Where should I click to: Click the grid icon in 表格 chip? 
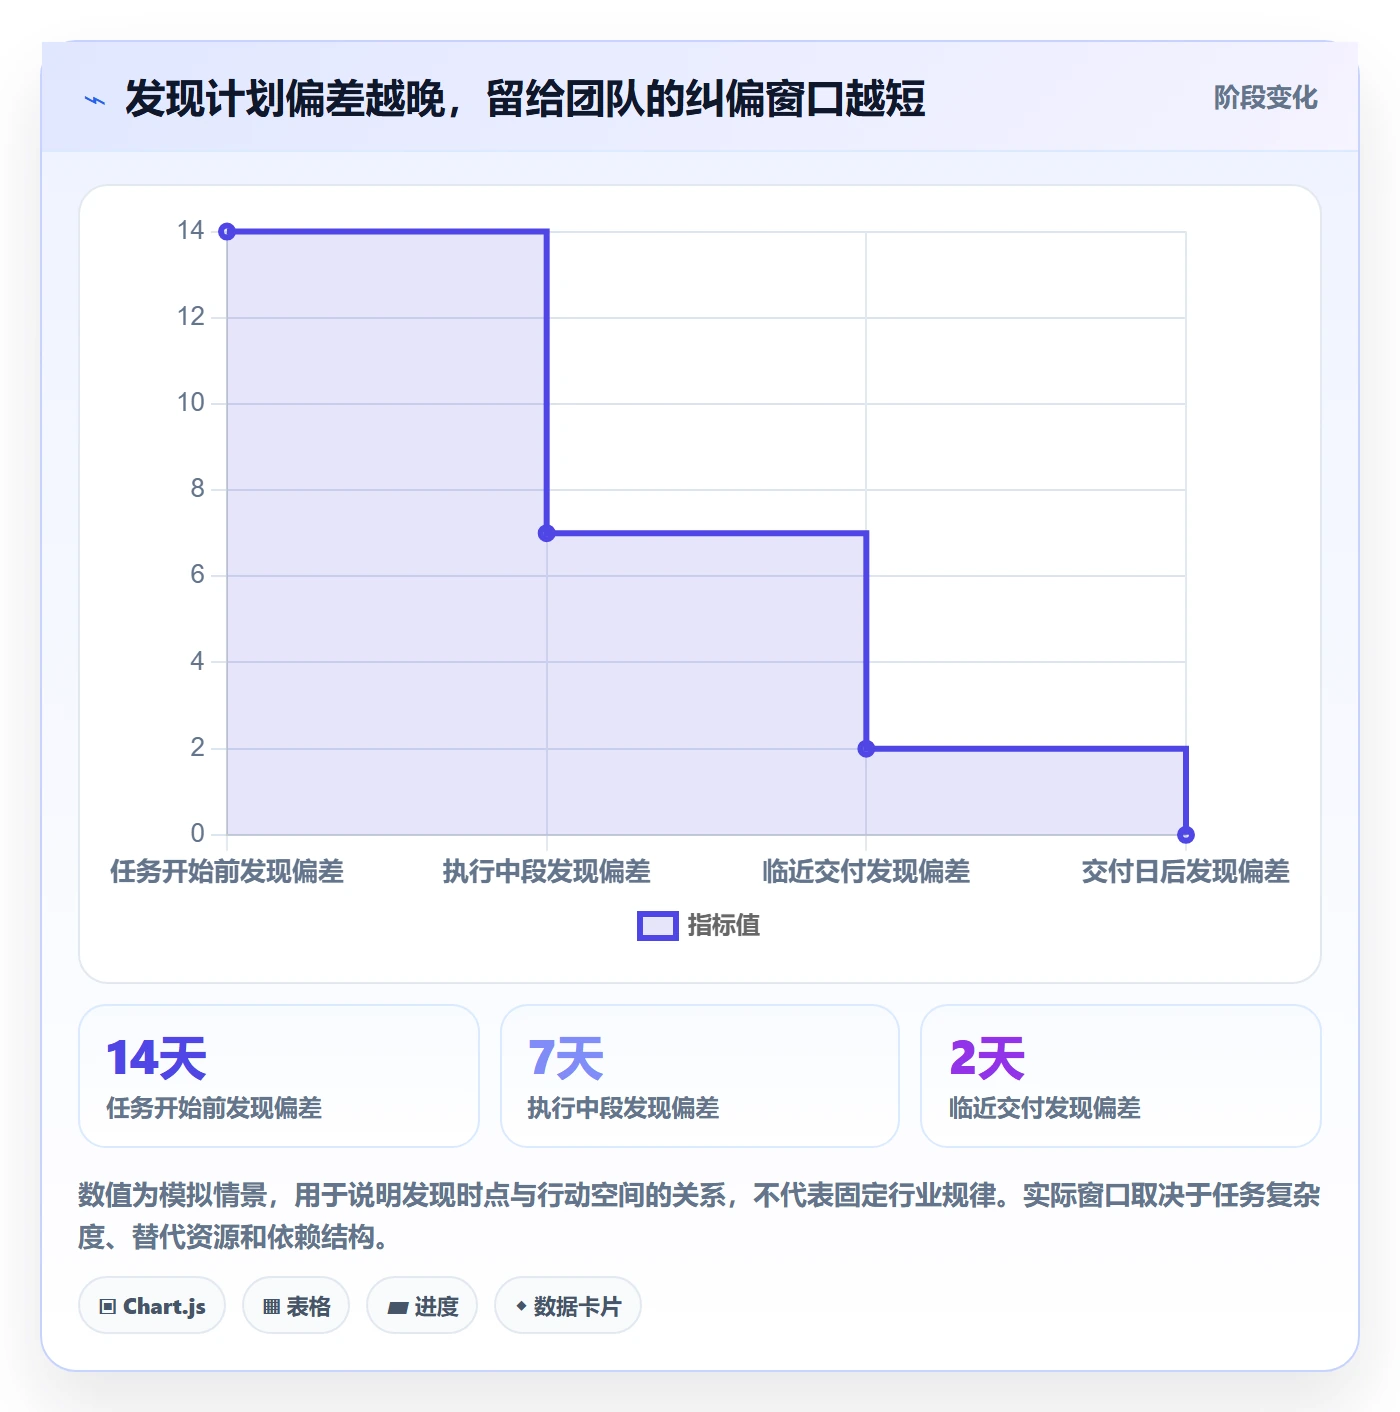point(272,1306)
